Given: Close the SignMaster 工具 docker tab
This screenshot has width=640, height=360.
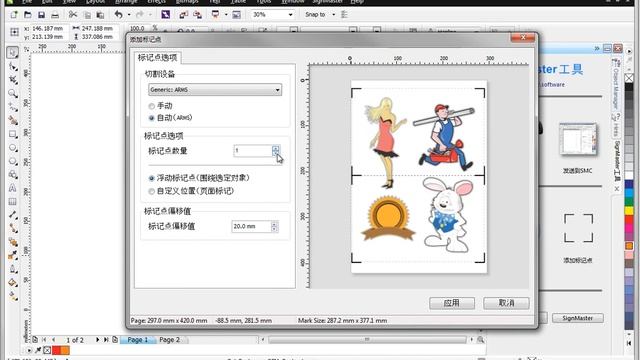Looking at the screenshot, I should coord(617,189).
